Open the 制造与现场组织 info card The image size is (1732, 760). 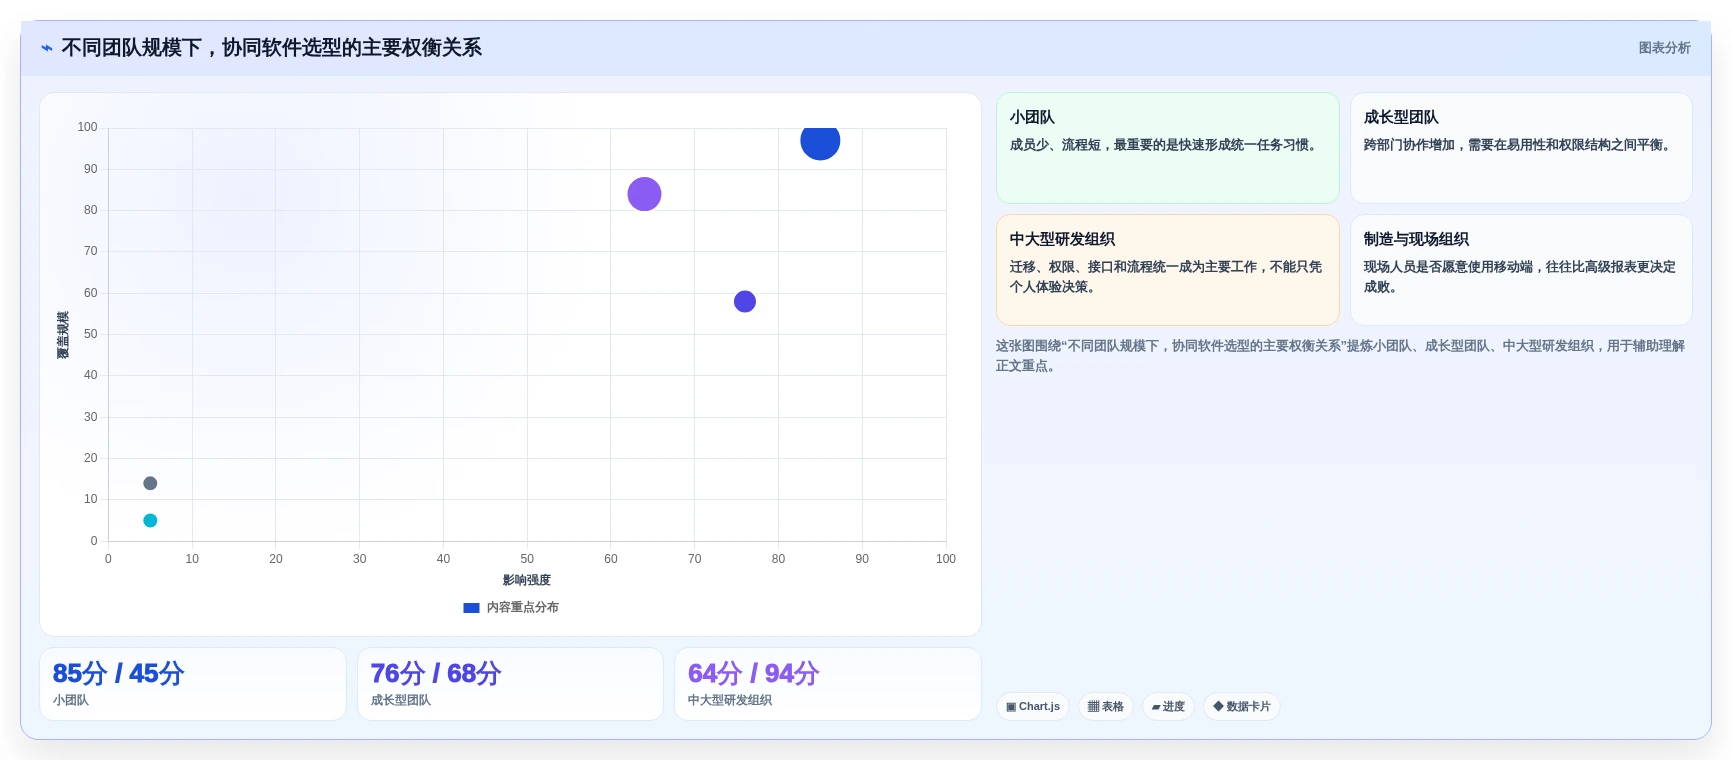tap(1521, 270)
